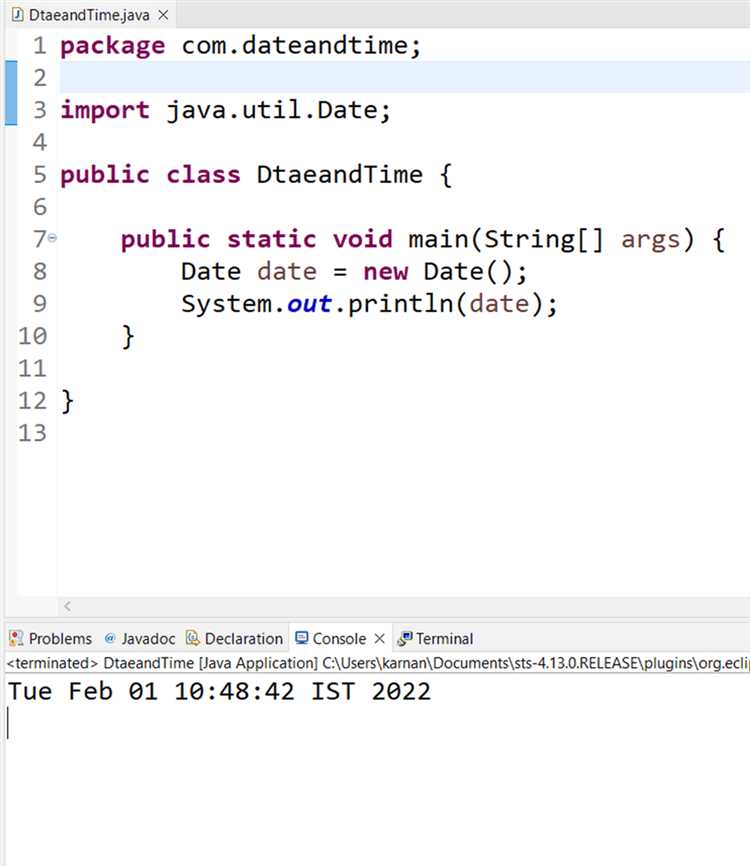Click the new keyword on line 8
Viewport: 750px width, 866px height.
385,272
